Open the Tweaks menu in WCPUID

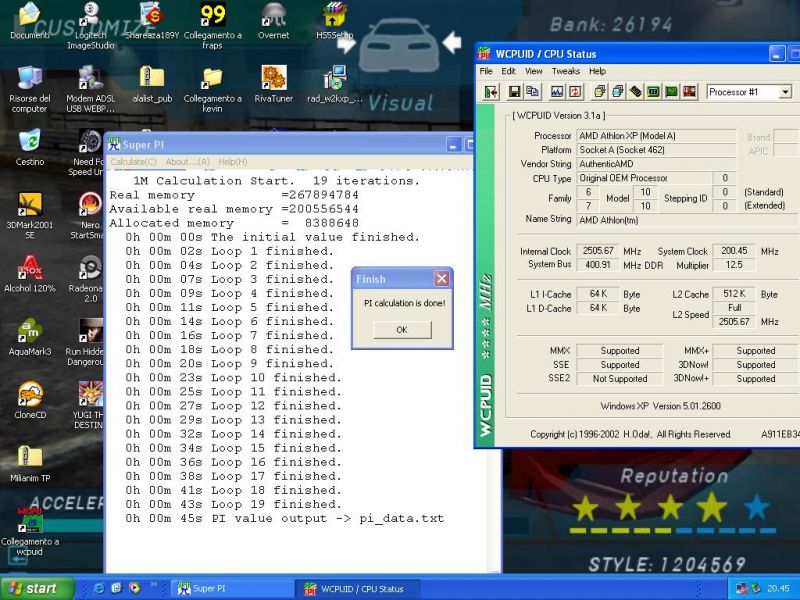pos(566,71)
